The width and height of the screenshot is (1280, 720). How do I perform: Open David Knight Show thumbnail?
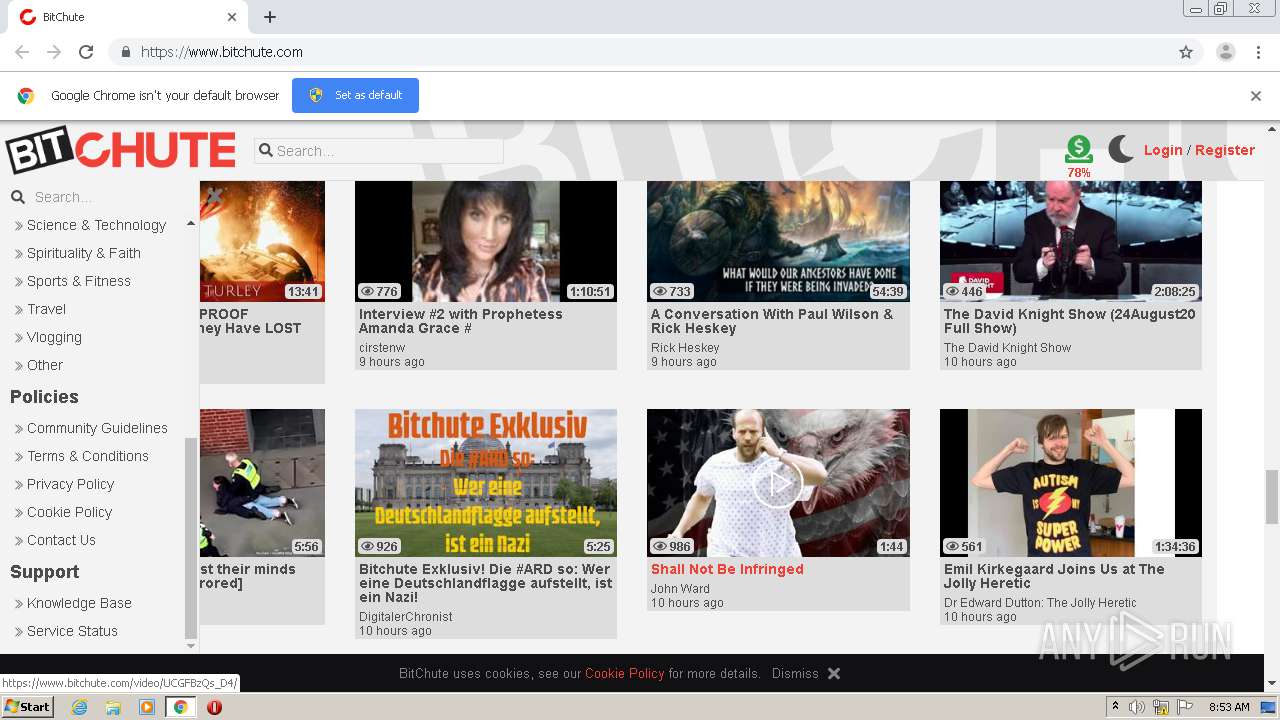(1071, 241)
